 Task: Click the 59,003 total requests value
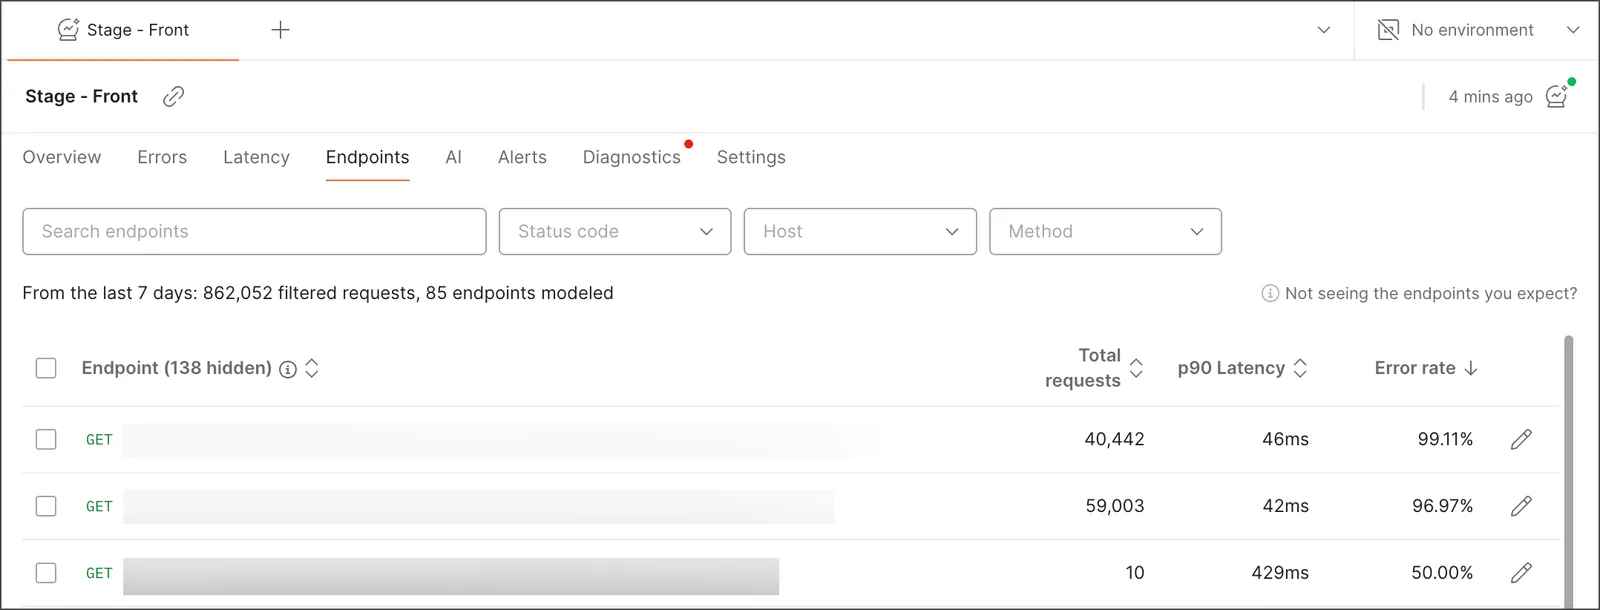(x=1115, y=506)
